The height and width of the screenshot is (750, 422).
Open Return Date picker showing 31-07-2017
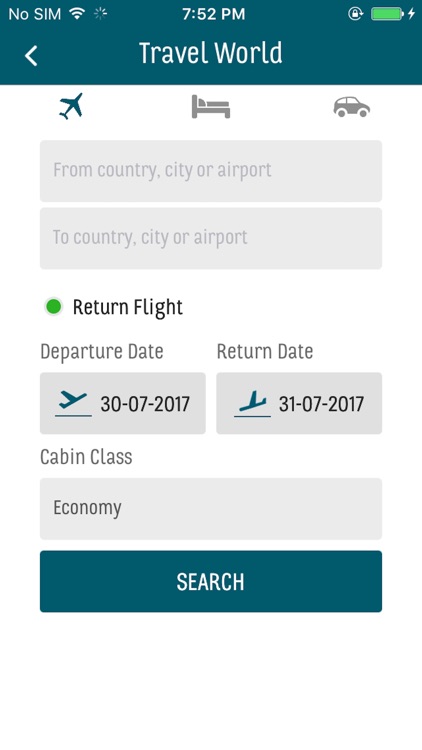(x=299, y=403)
